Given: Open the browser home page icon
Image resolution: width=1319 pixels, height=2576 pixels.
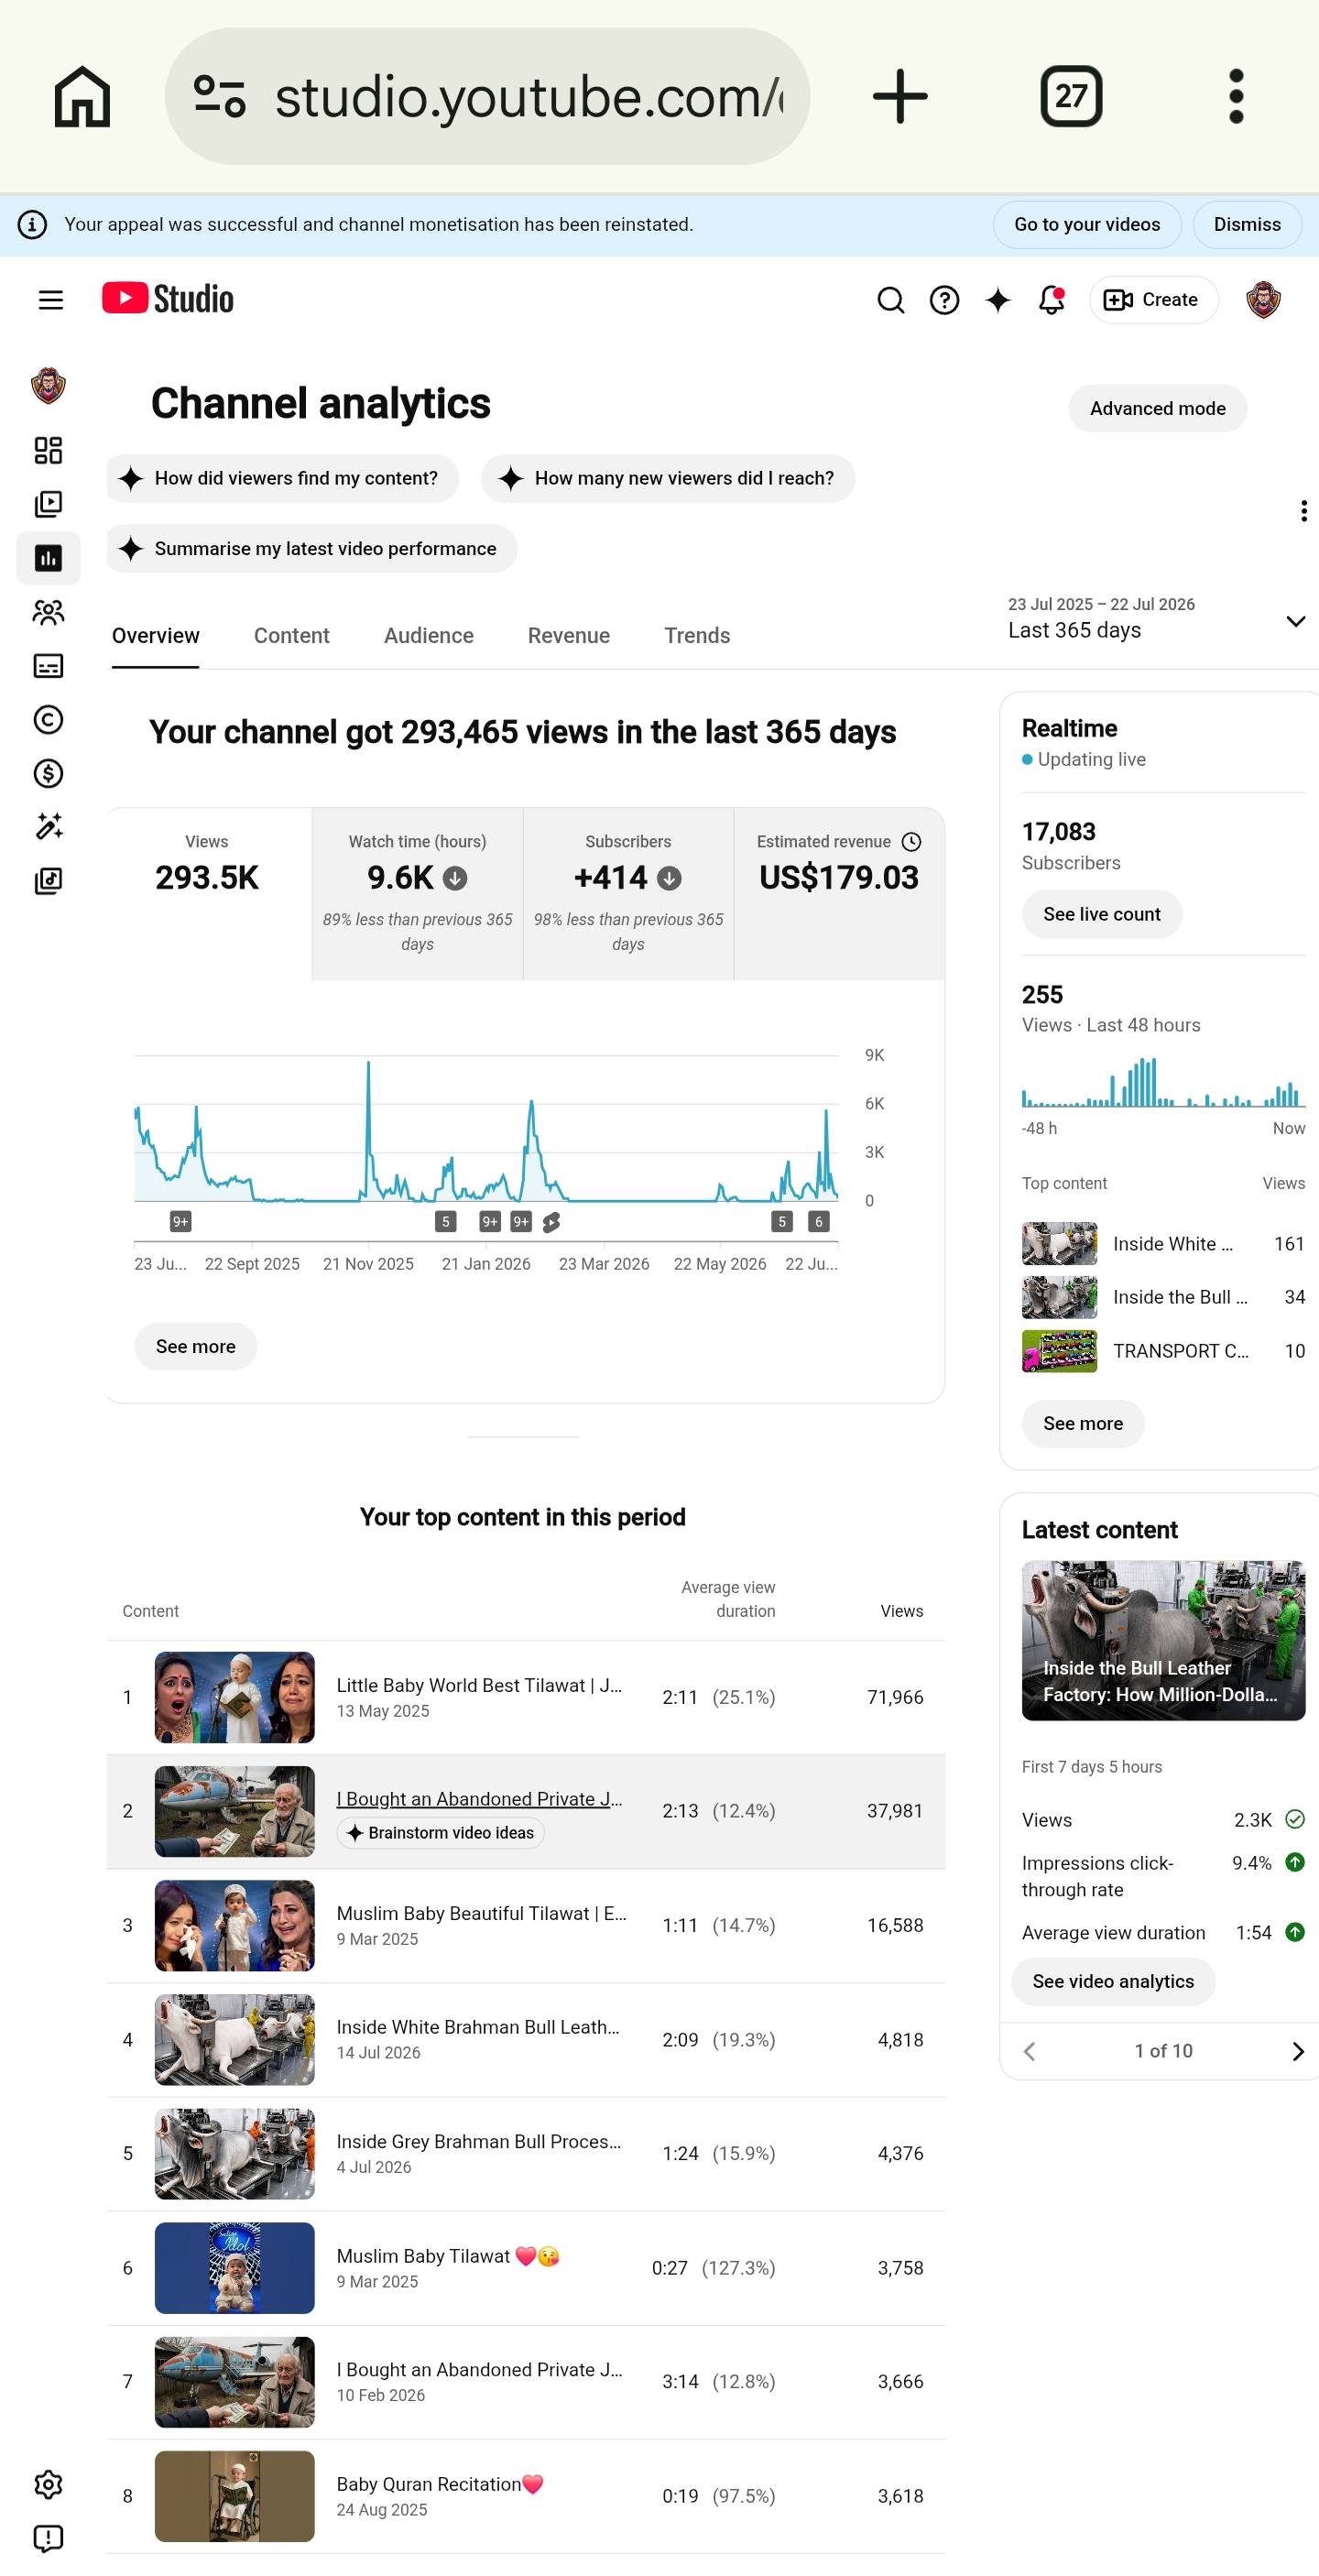Looking at the screenshot, I should click(x=82, y=97).
